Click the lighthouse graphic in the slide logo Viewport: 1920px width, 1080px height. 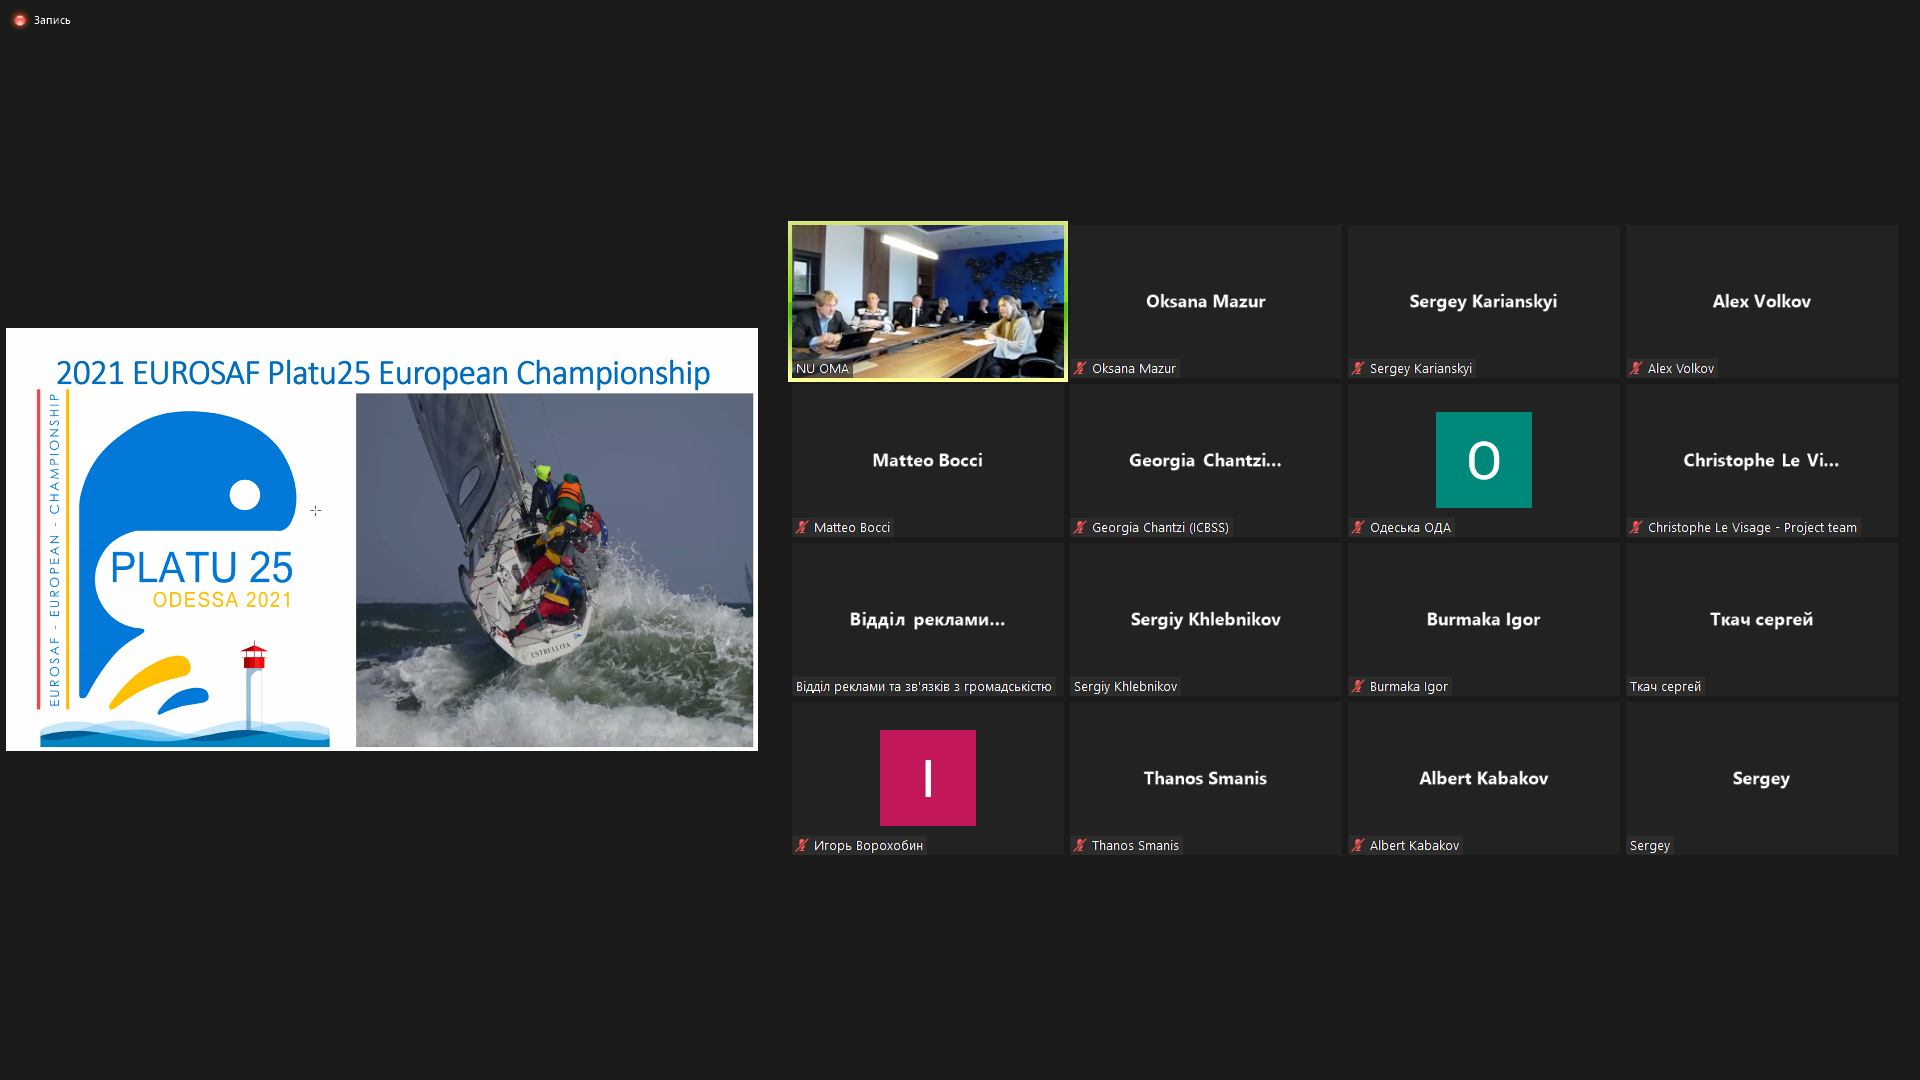pos(254,684)
